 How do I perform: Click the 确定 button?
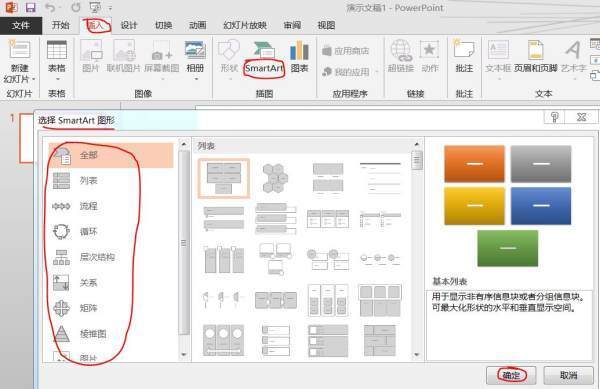pyautogui.click(x=511, y=375)
